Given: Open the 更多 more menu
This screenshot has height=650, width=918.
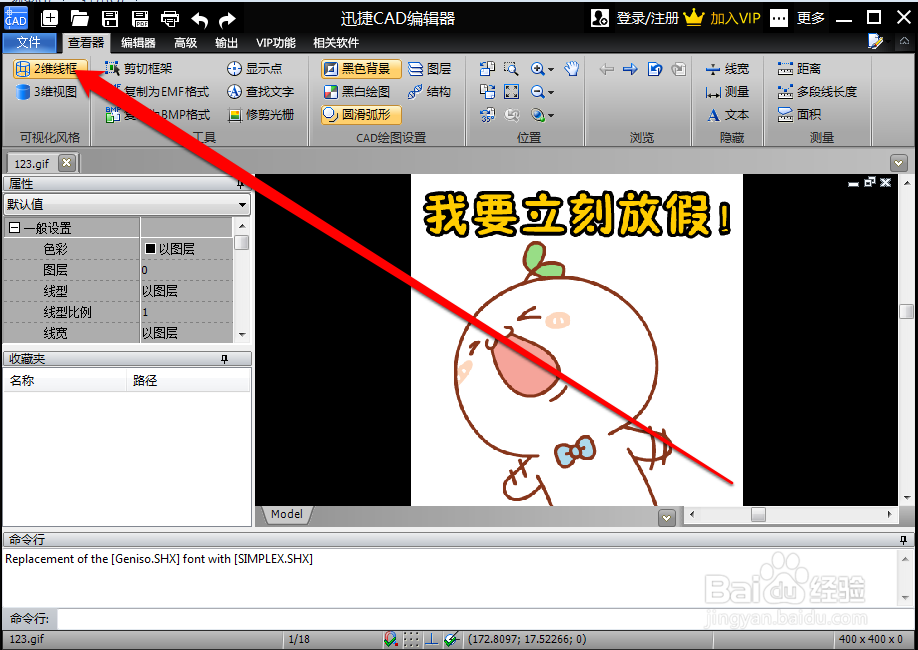Looking at the screenshot, I should 797,18.
